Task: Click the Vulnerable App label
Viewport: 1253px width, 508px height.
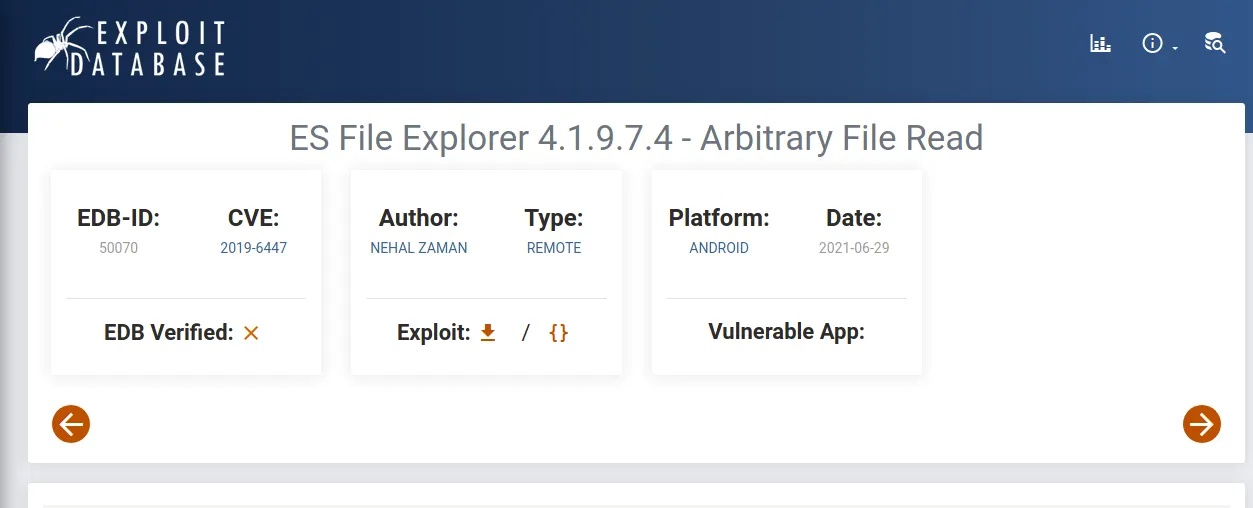Action: coord(787,332)
